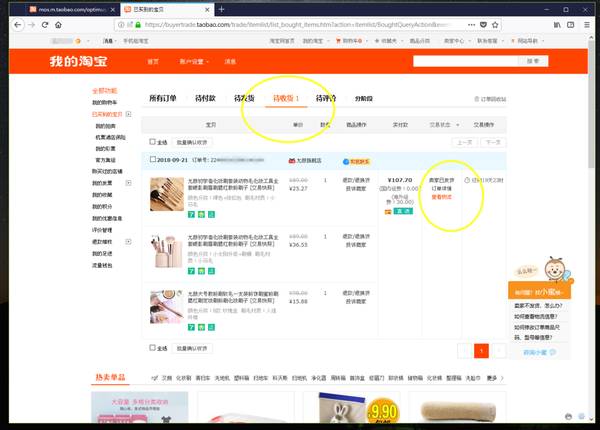
Task: Click the 下一页 next page button
Action: tap(493, 142)
